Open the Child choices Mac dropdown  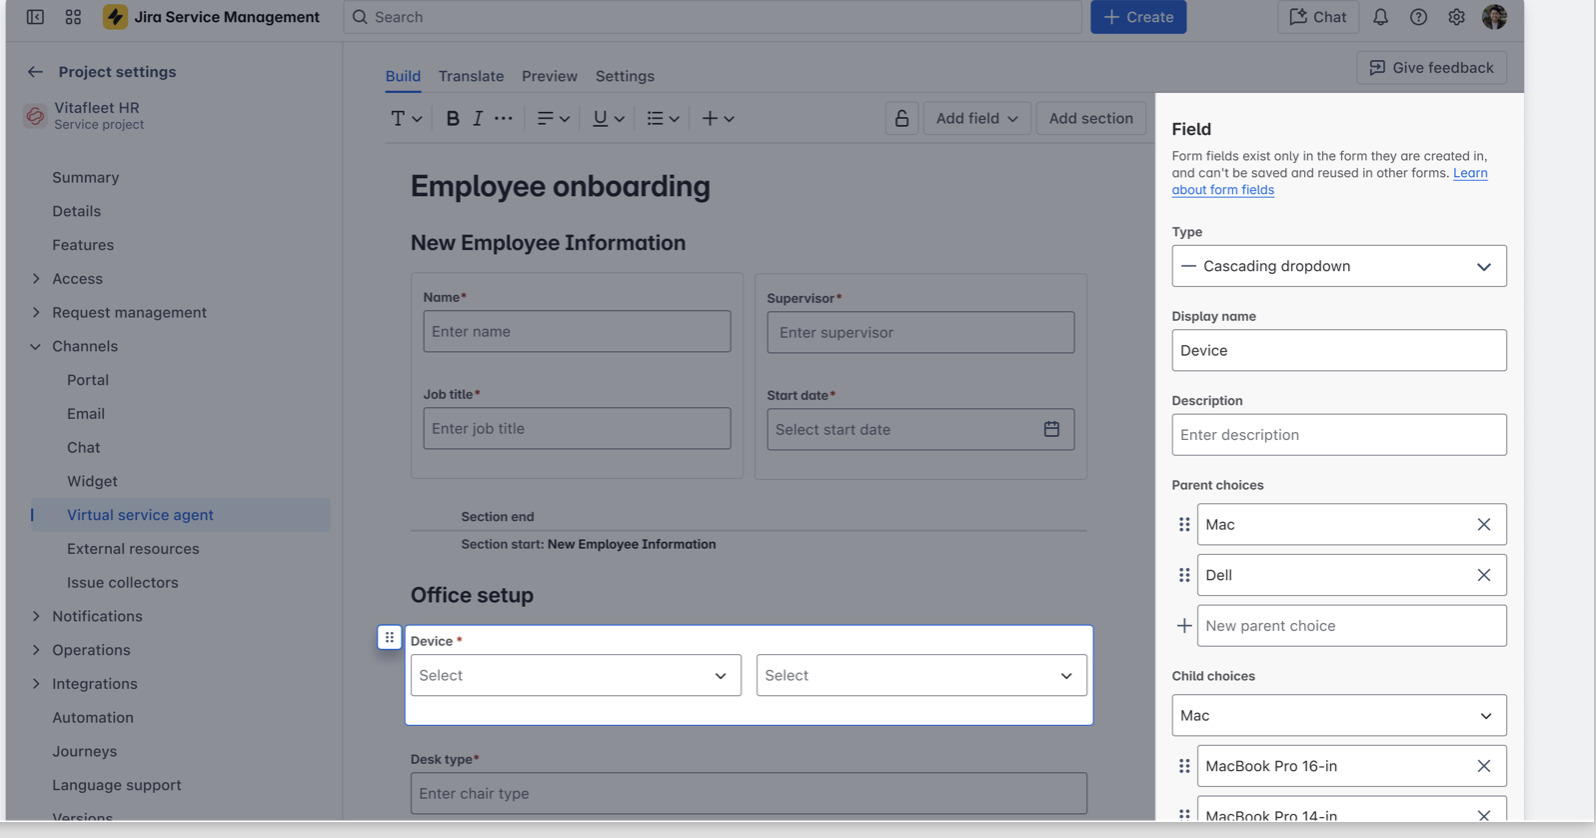(x=1339, y=716)
